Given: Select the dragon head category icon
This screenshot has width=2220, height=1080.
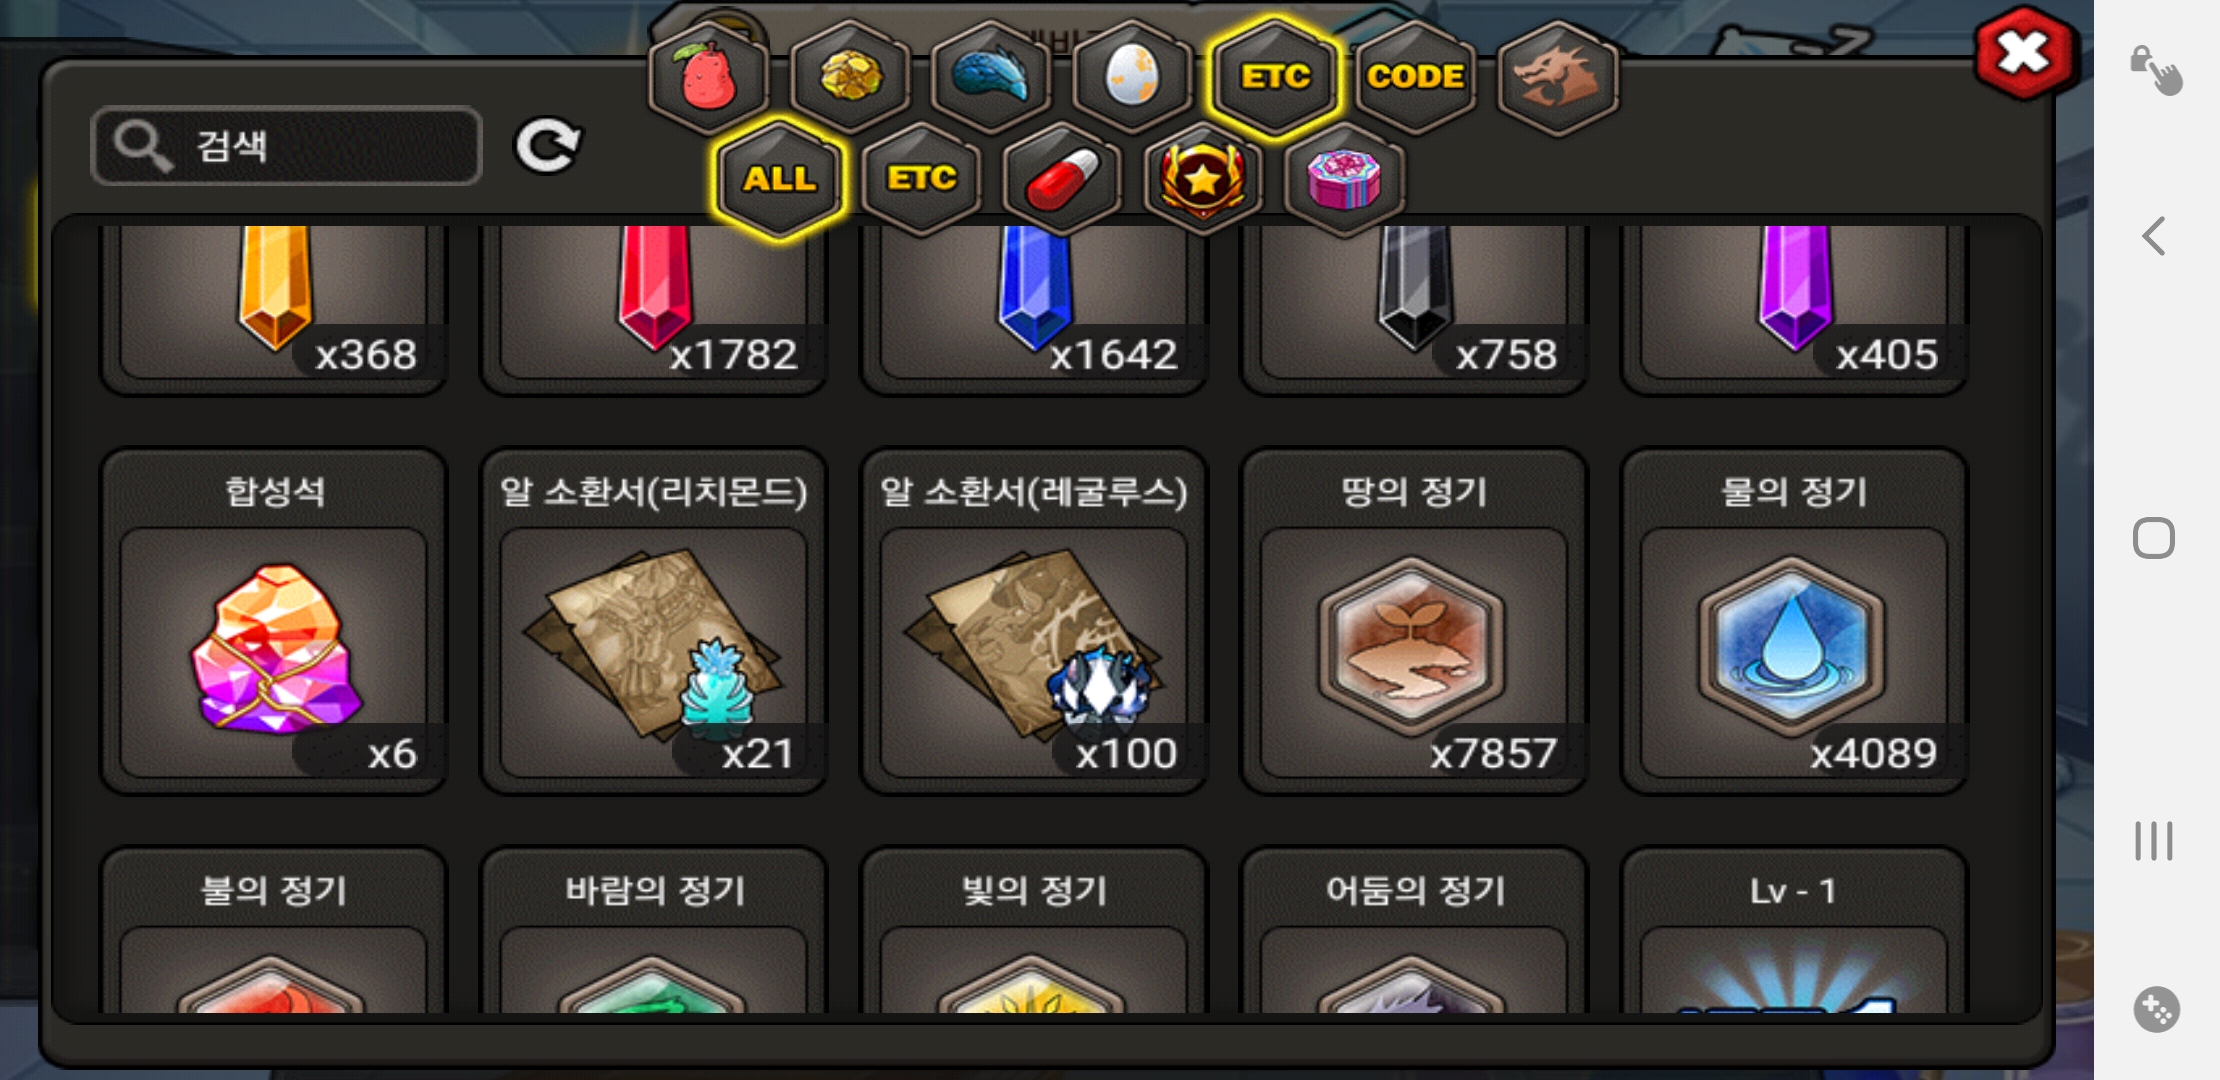Looking at the screenshot, I should tap(1558, 77).
